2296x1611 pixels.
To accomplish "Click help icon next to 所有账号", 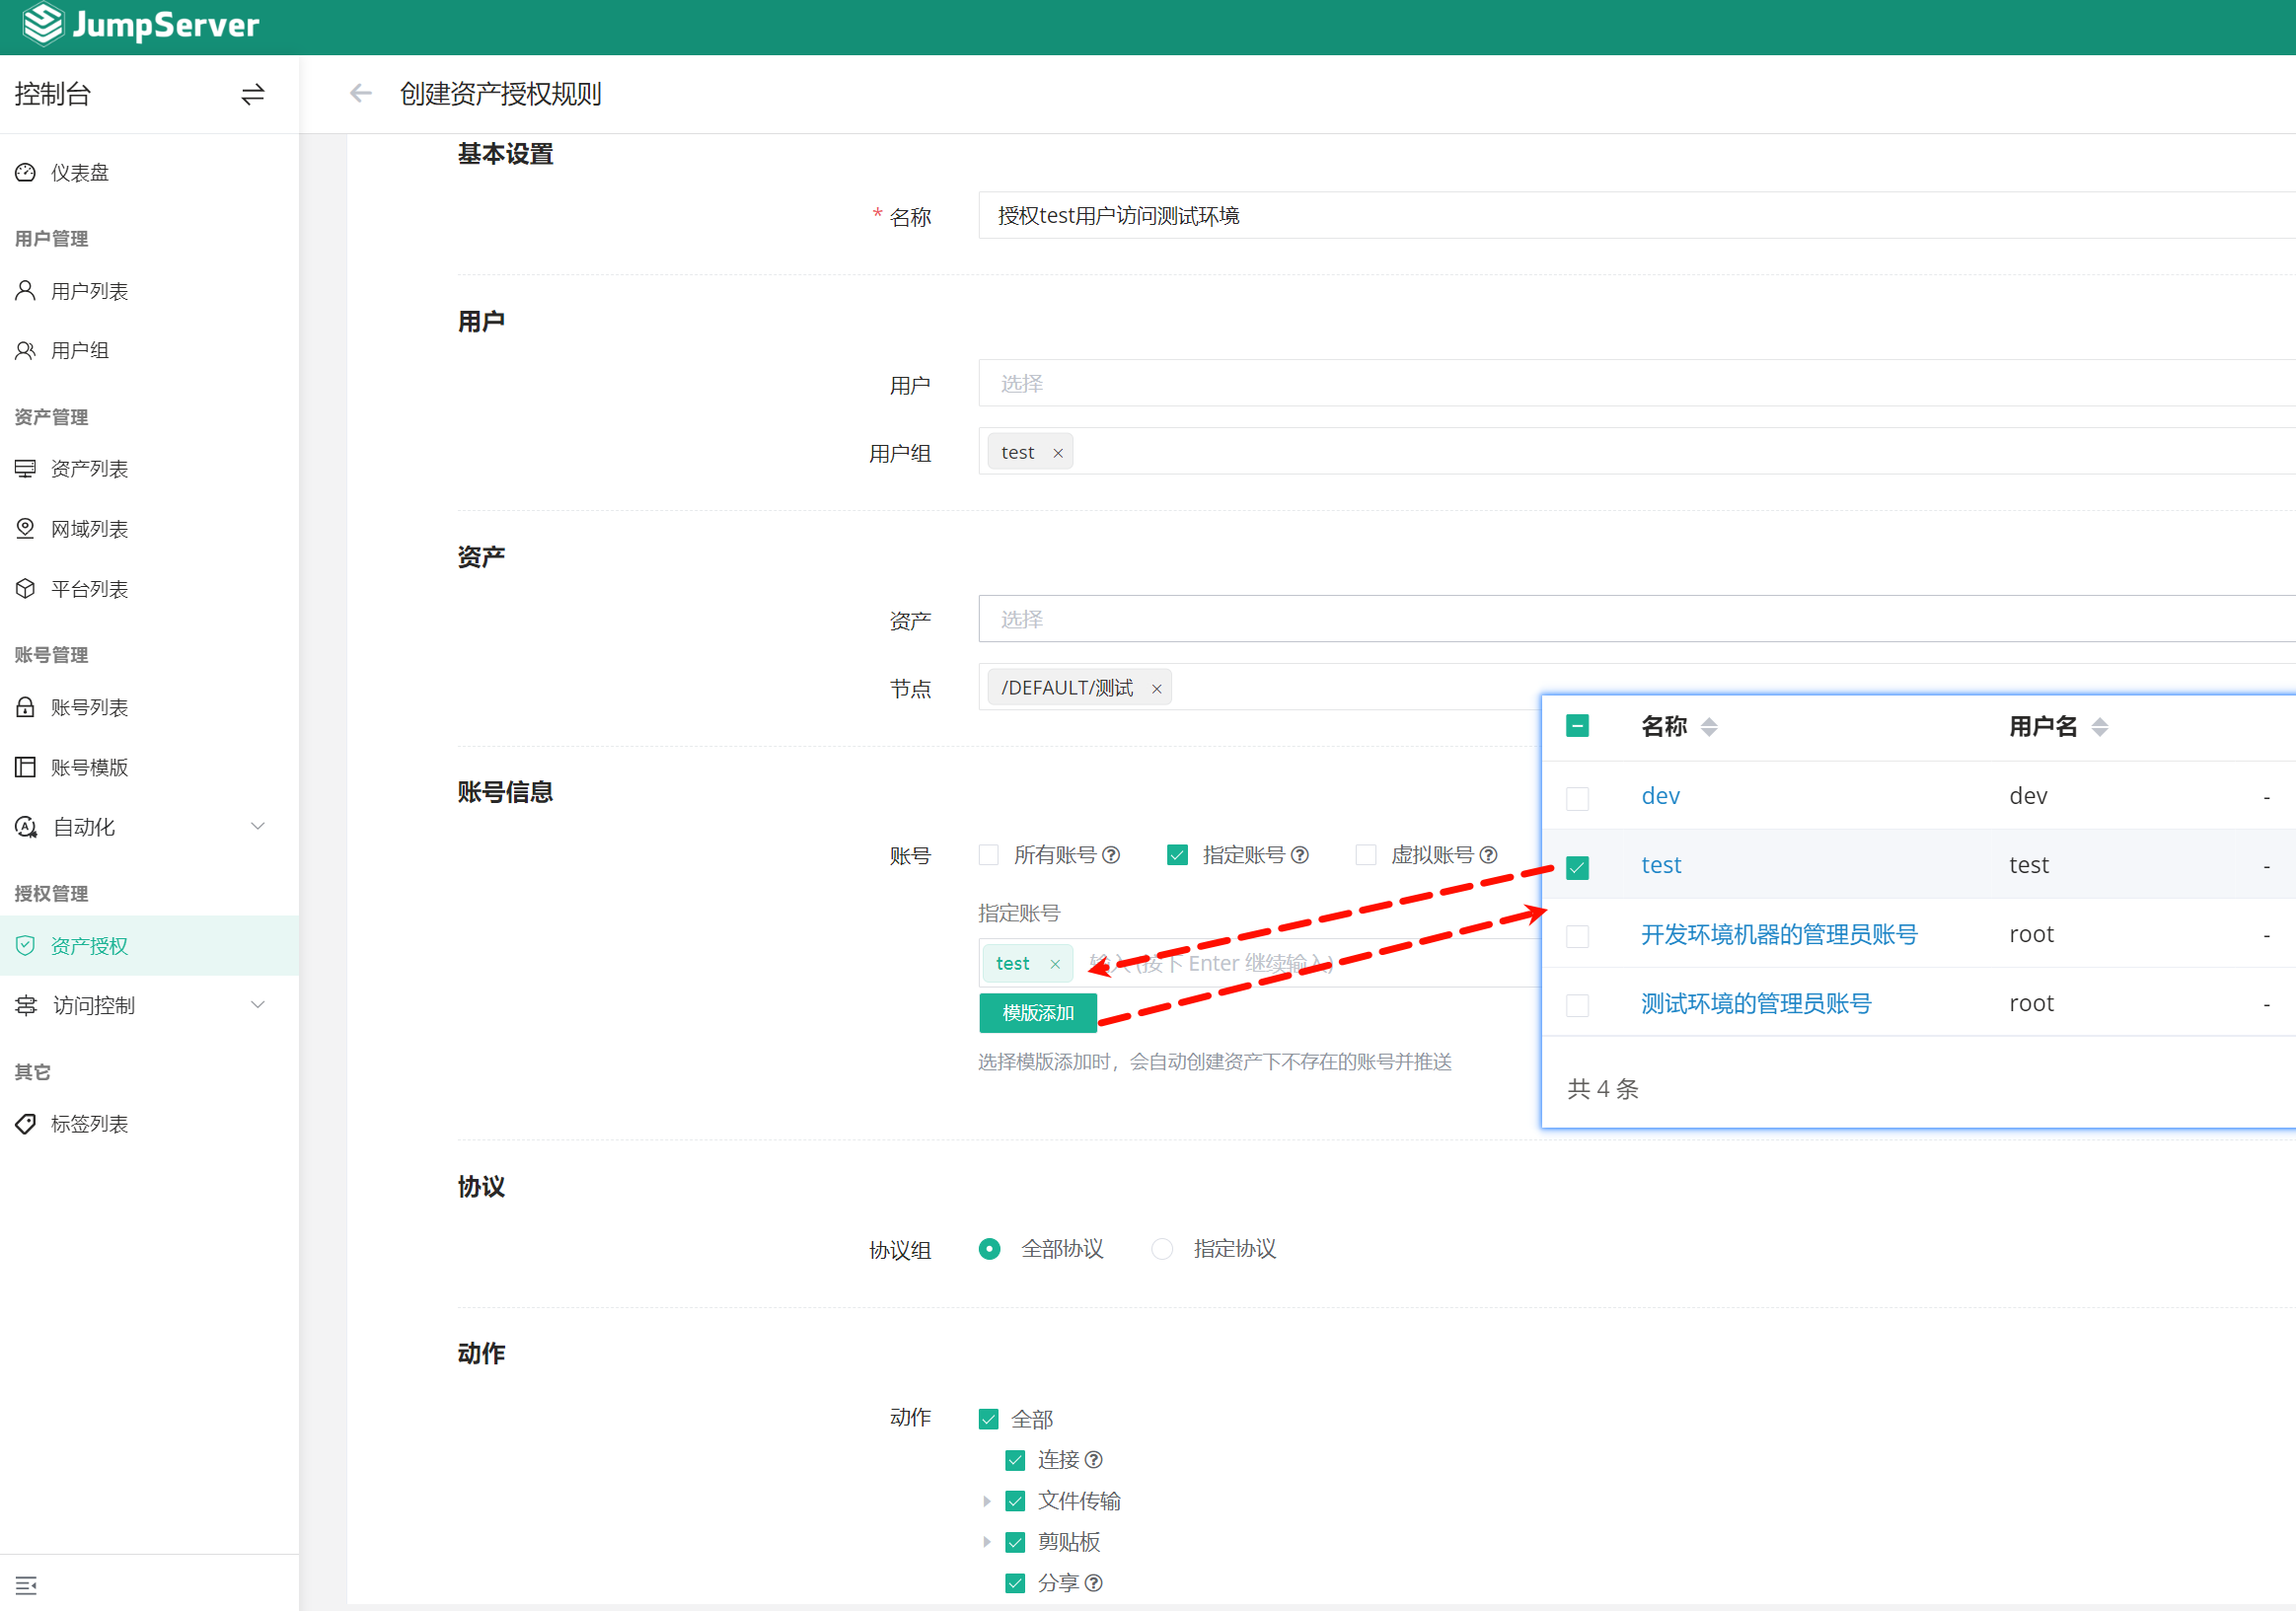I will (1111, 855).
